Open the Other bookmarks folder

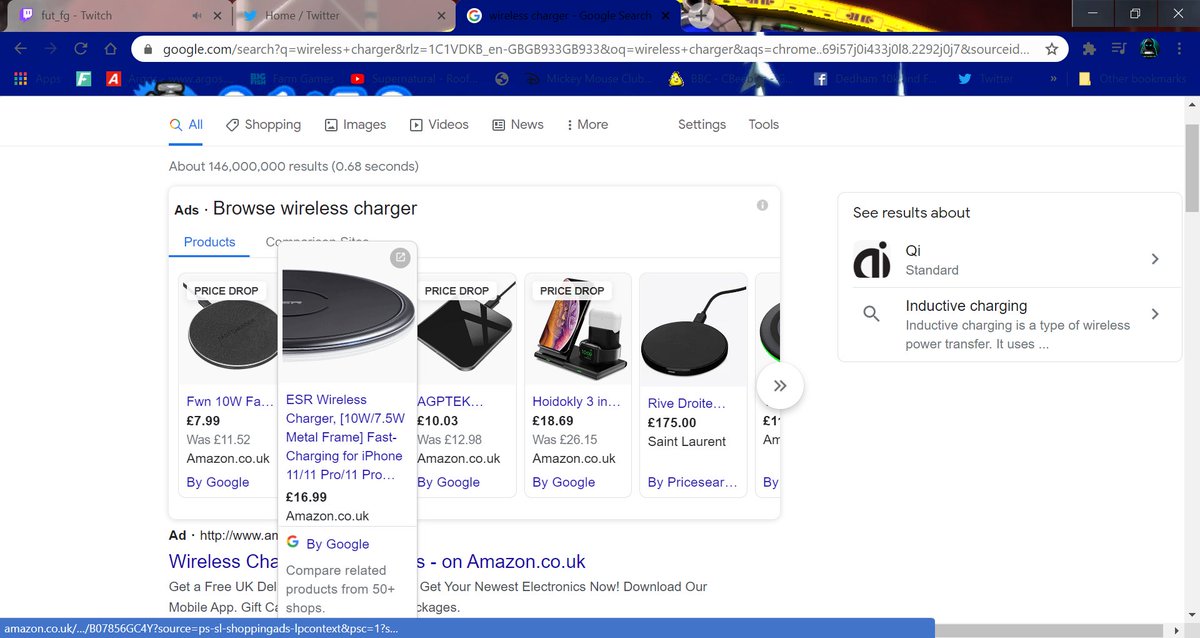[1131, 79]
